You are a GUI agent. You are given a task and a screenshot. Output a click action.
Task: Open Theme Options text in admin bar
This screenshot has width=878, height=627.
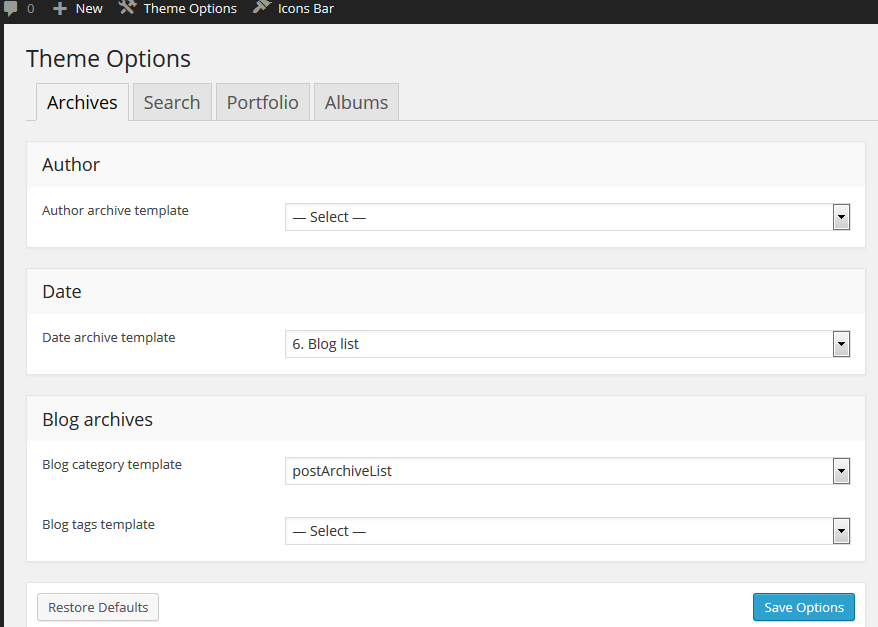[x=190, y=8]
